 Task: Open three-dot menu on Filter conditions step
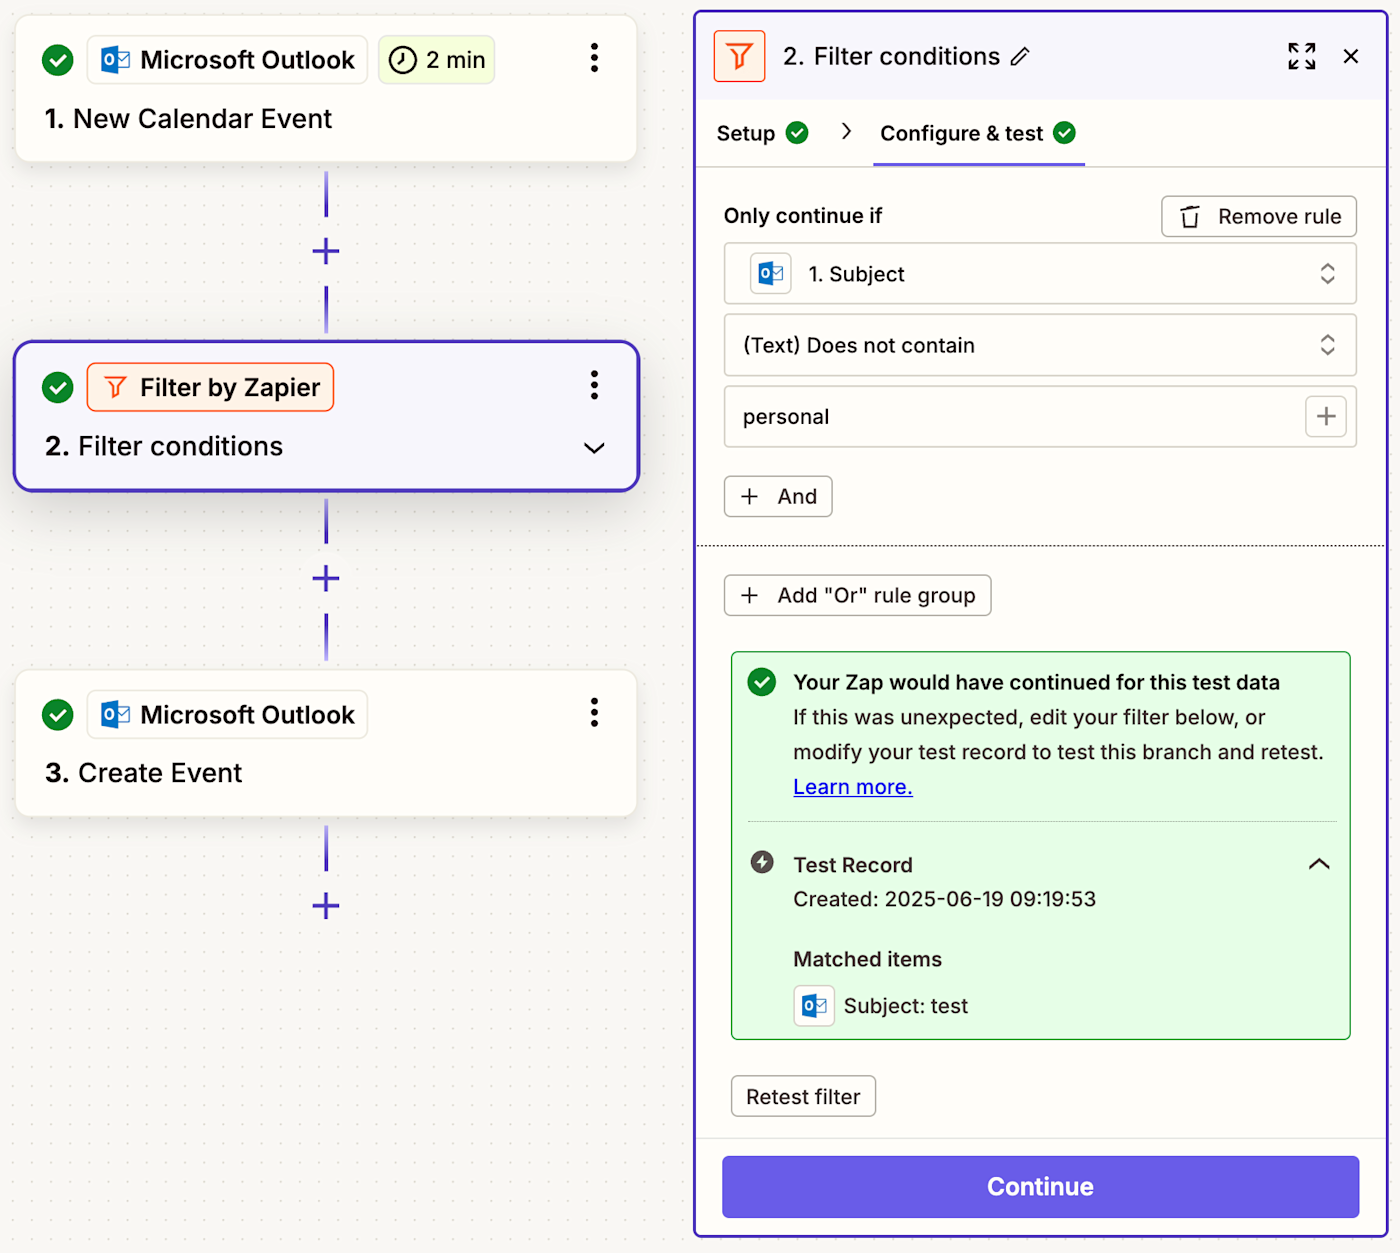point(594,385)
